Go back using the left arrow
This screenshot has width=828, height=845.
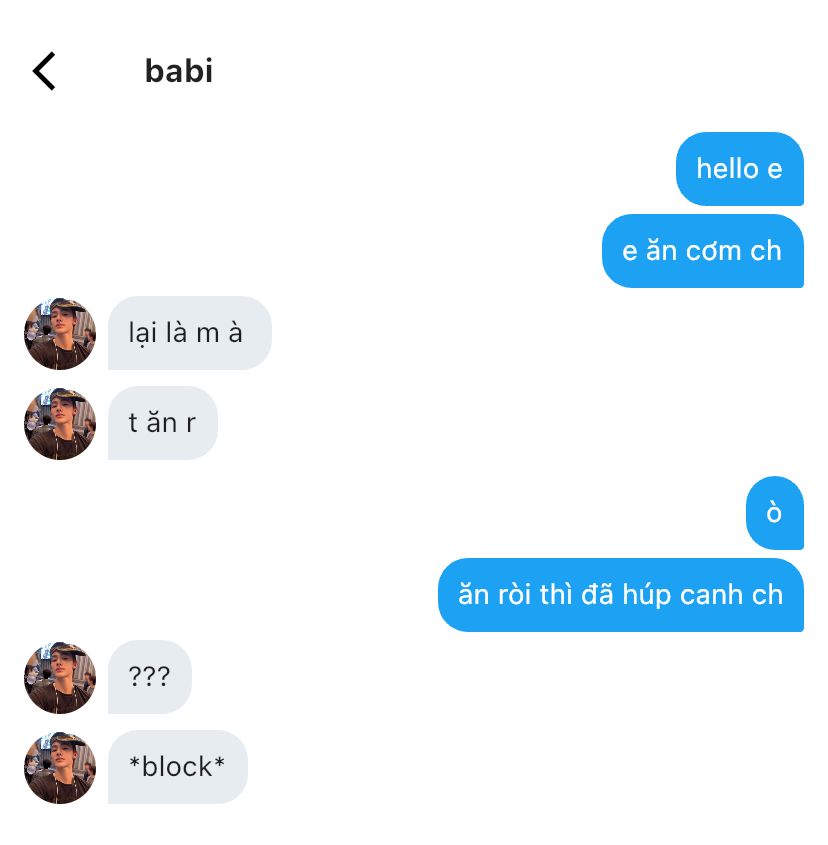pyautogui.click(x=44, y=71)
